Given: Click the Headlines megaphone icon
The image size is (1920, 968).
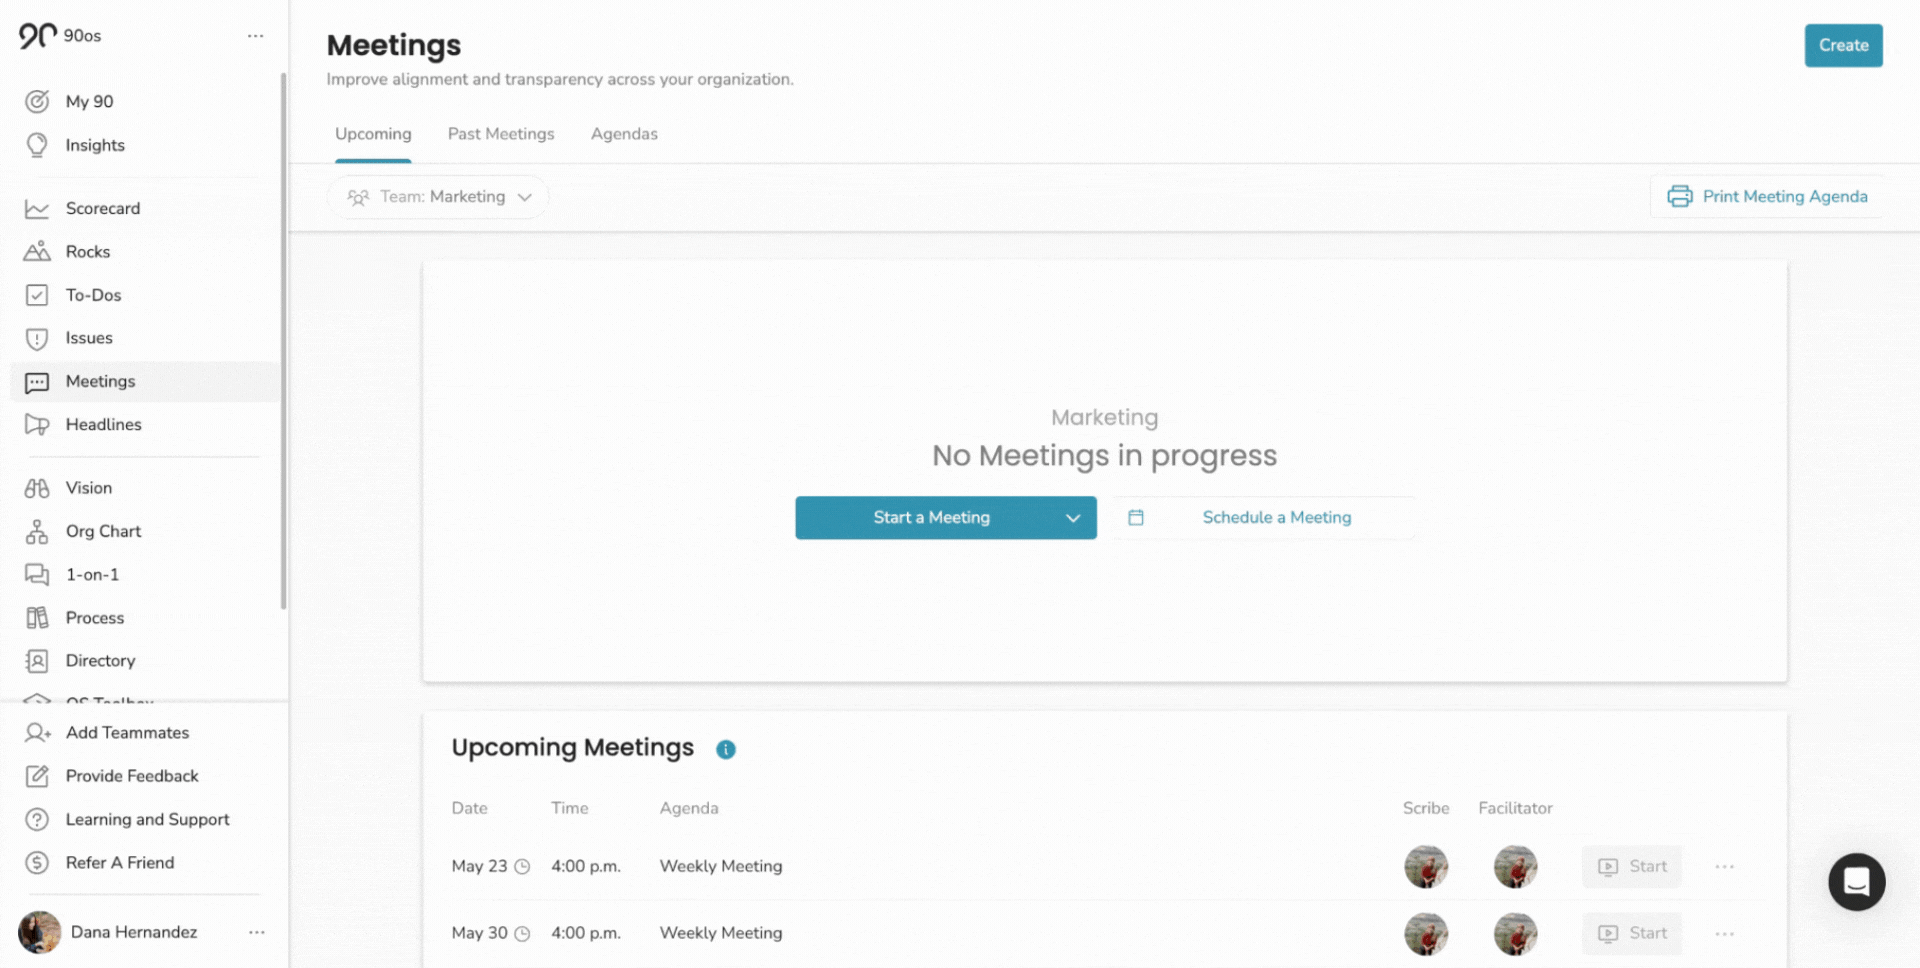Looking at the screenshot, I should [x=37, y=425].
